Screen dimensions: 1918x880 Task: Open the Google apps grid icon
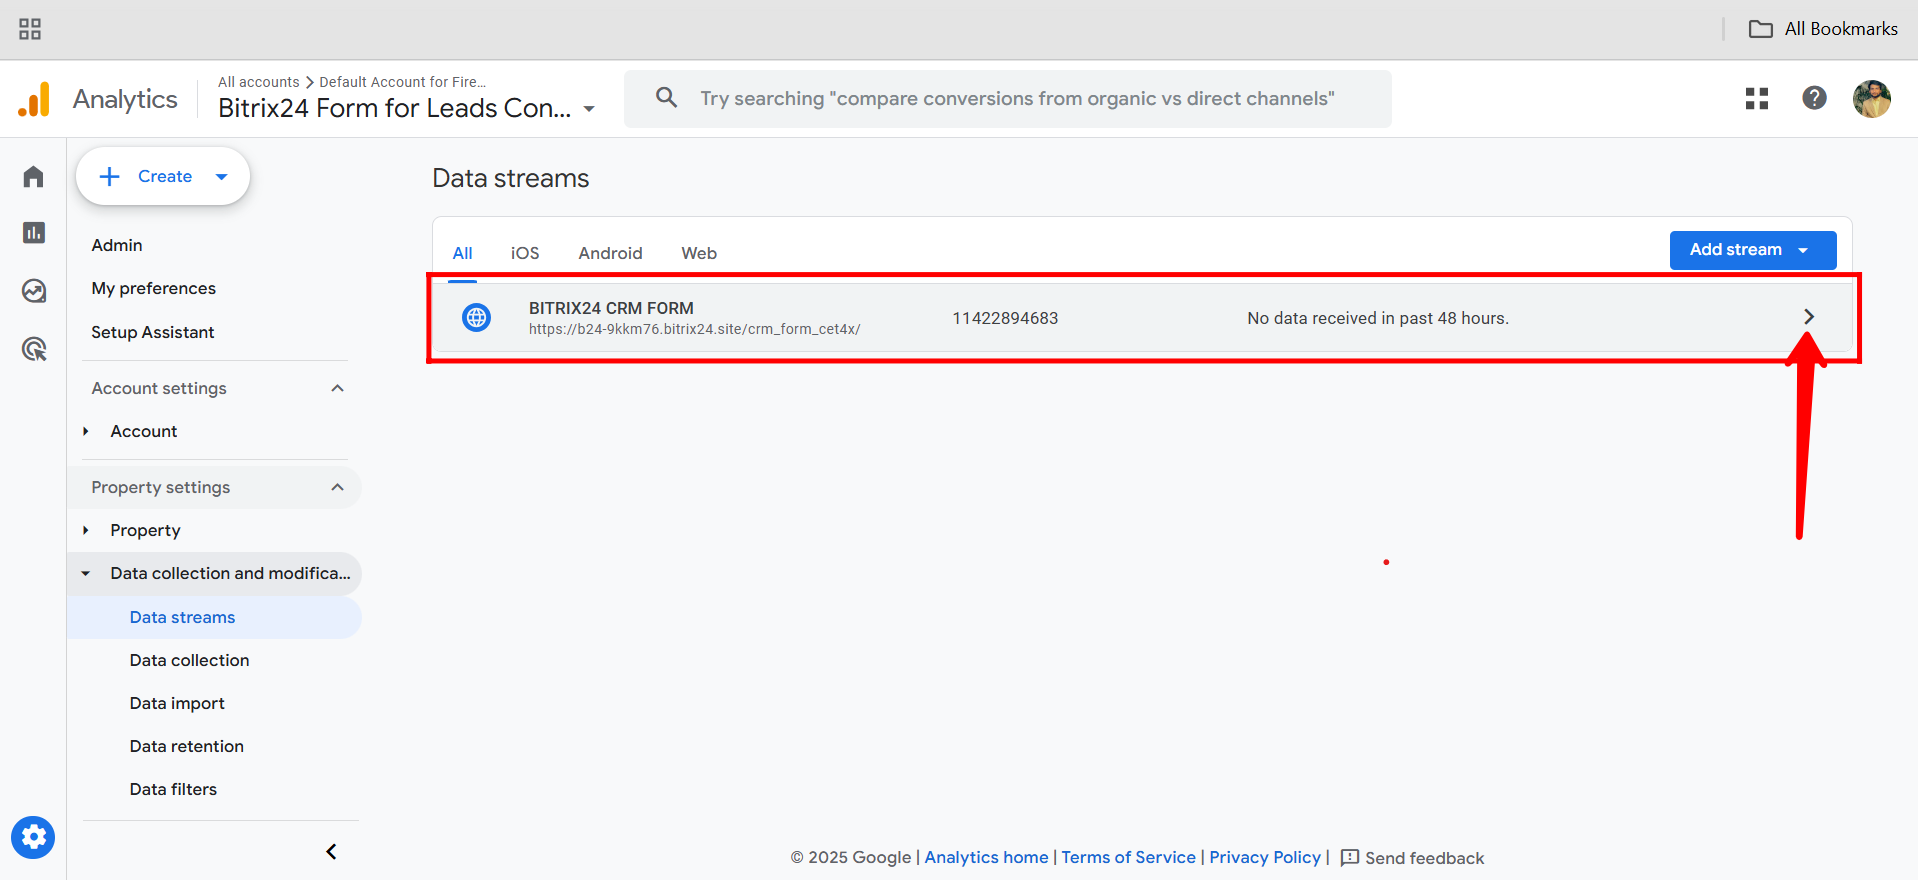pos(1757,98)
